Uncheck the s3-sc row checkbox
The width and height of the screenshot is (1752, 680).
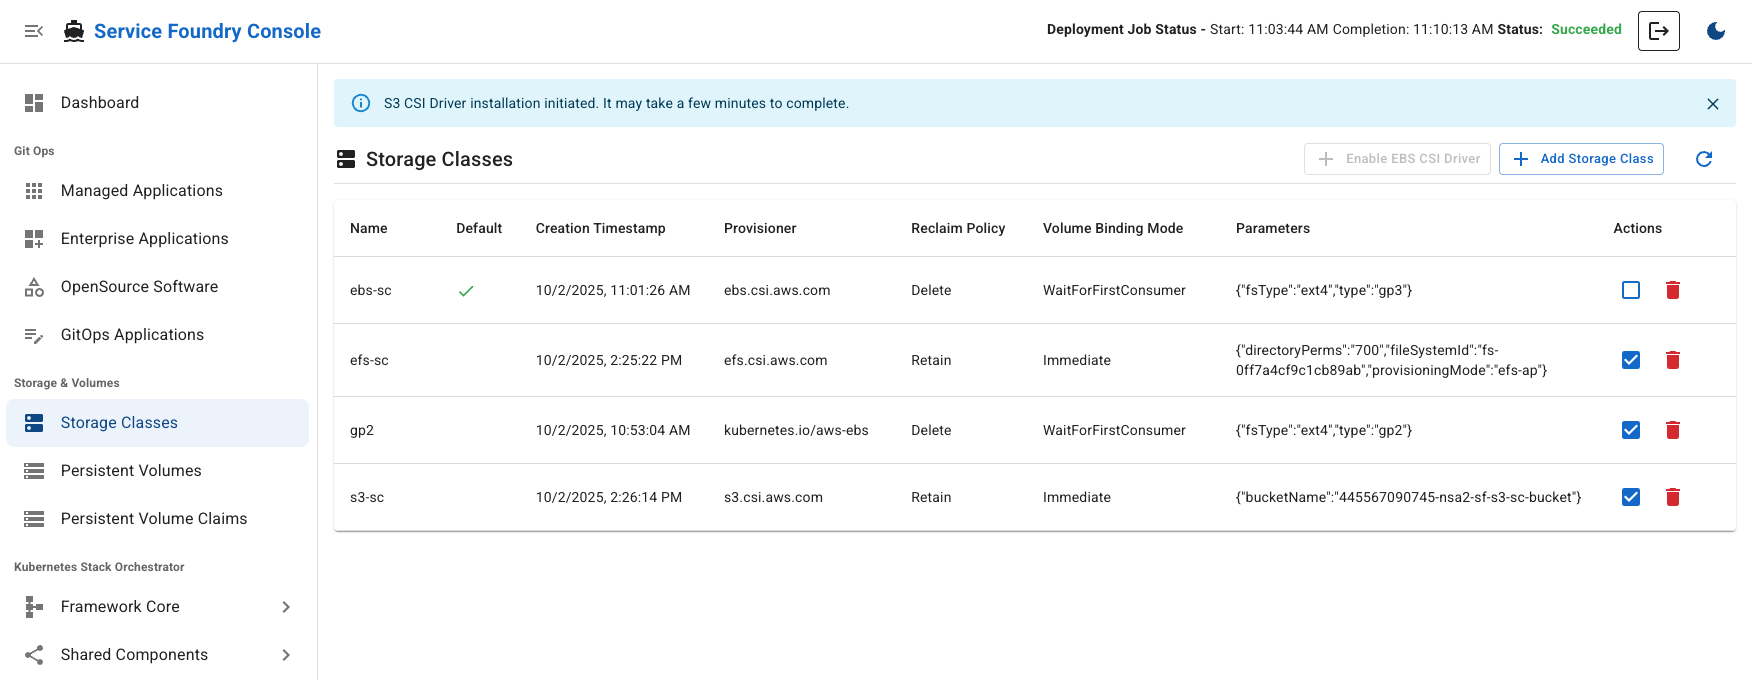click(1630, 497)
